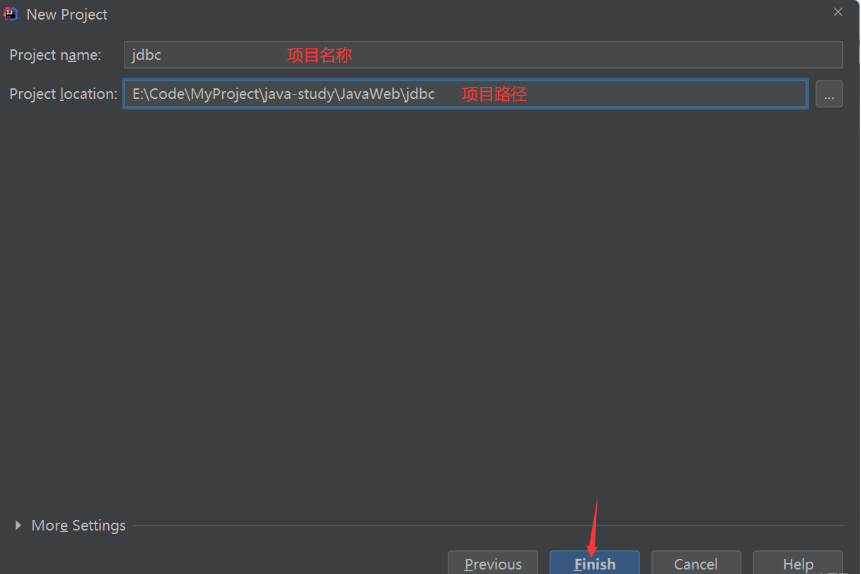Go back with the Previous button
Screen dimensions: 861x574
click(x=492, y=563)
